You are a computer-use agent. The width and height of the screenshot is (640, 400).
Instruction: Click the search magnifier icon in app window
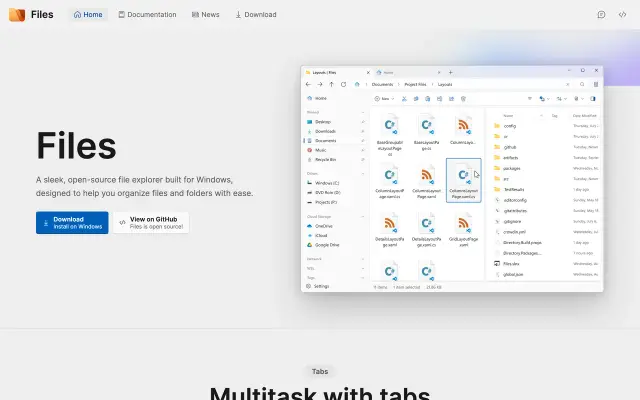(x=582, y=84)
